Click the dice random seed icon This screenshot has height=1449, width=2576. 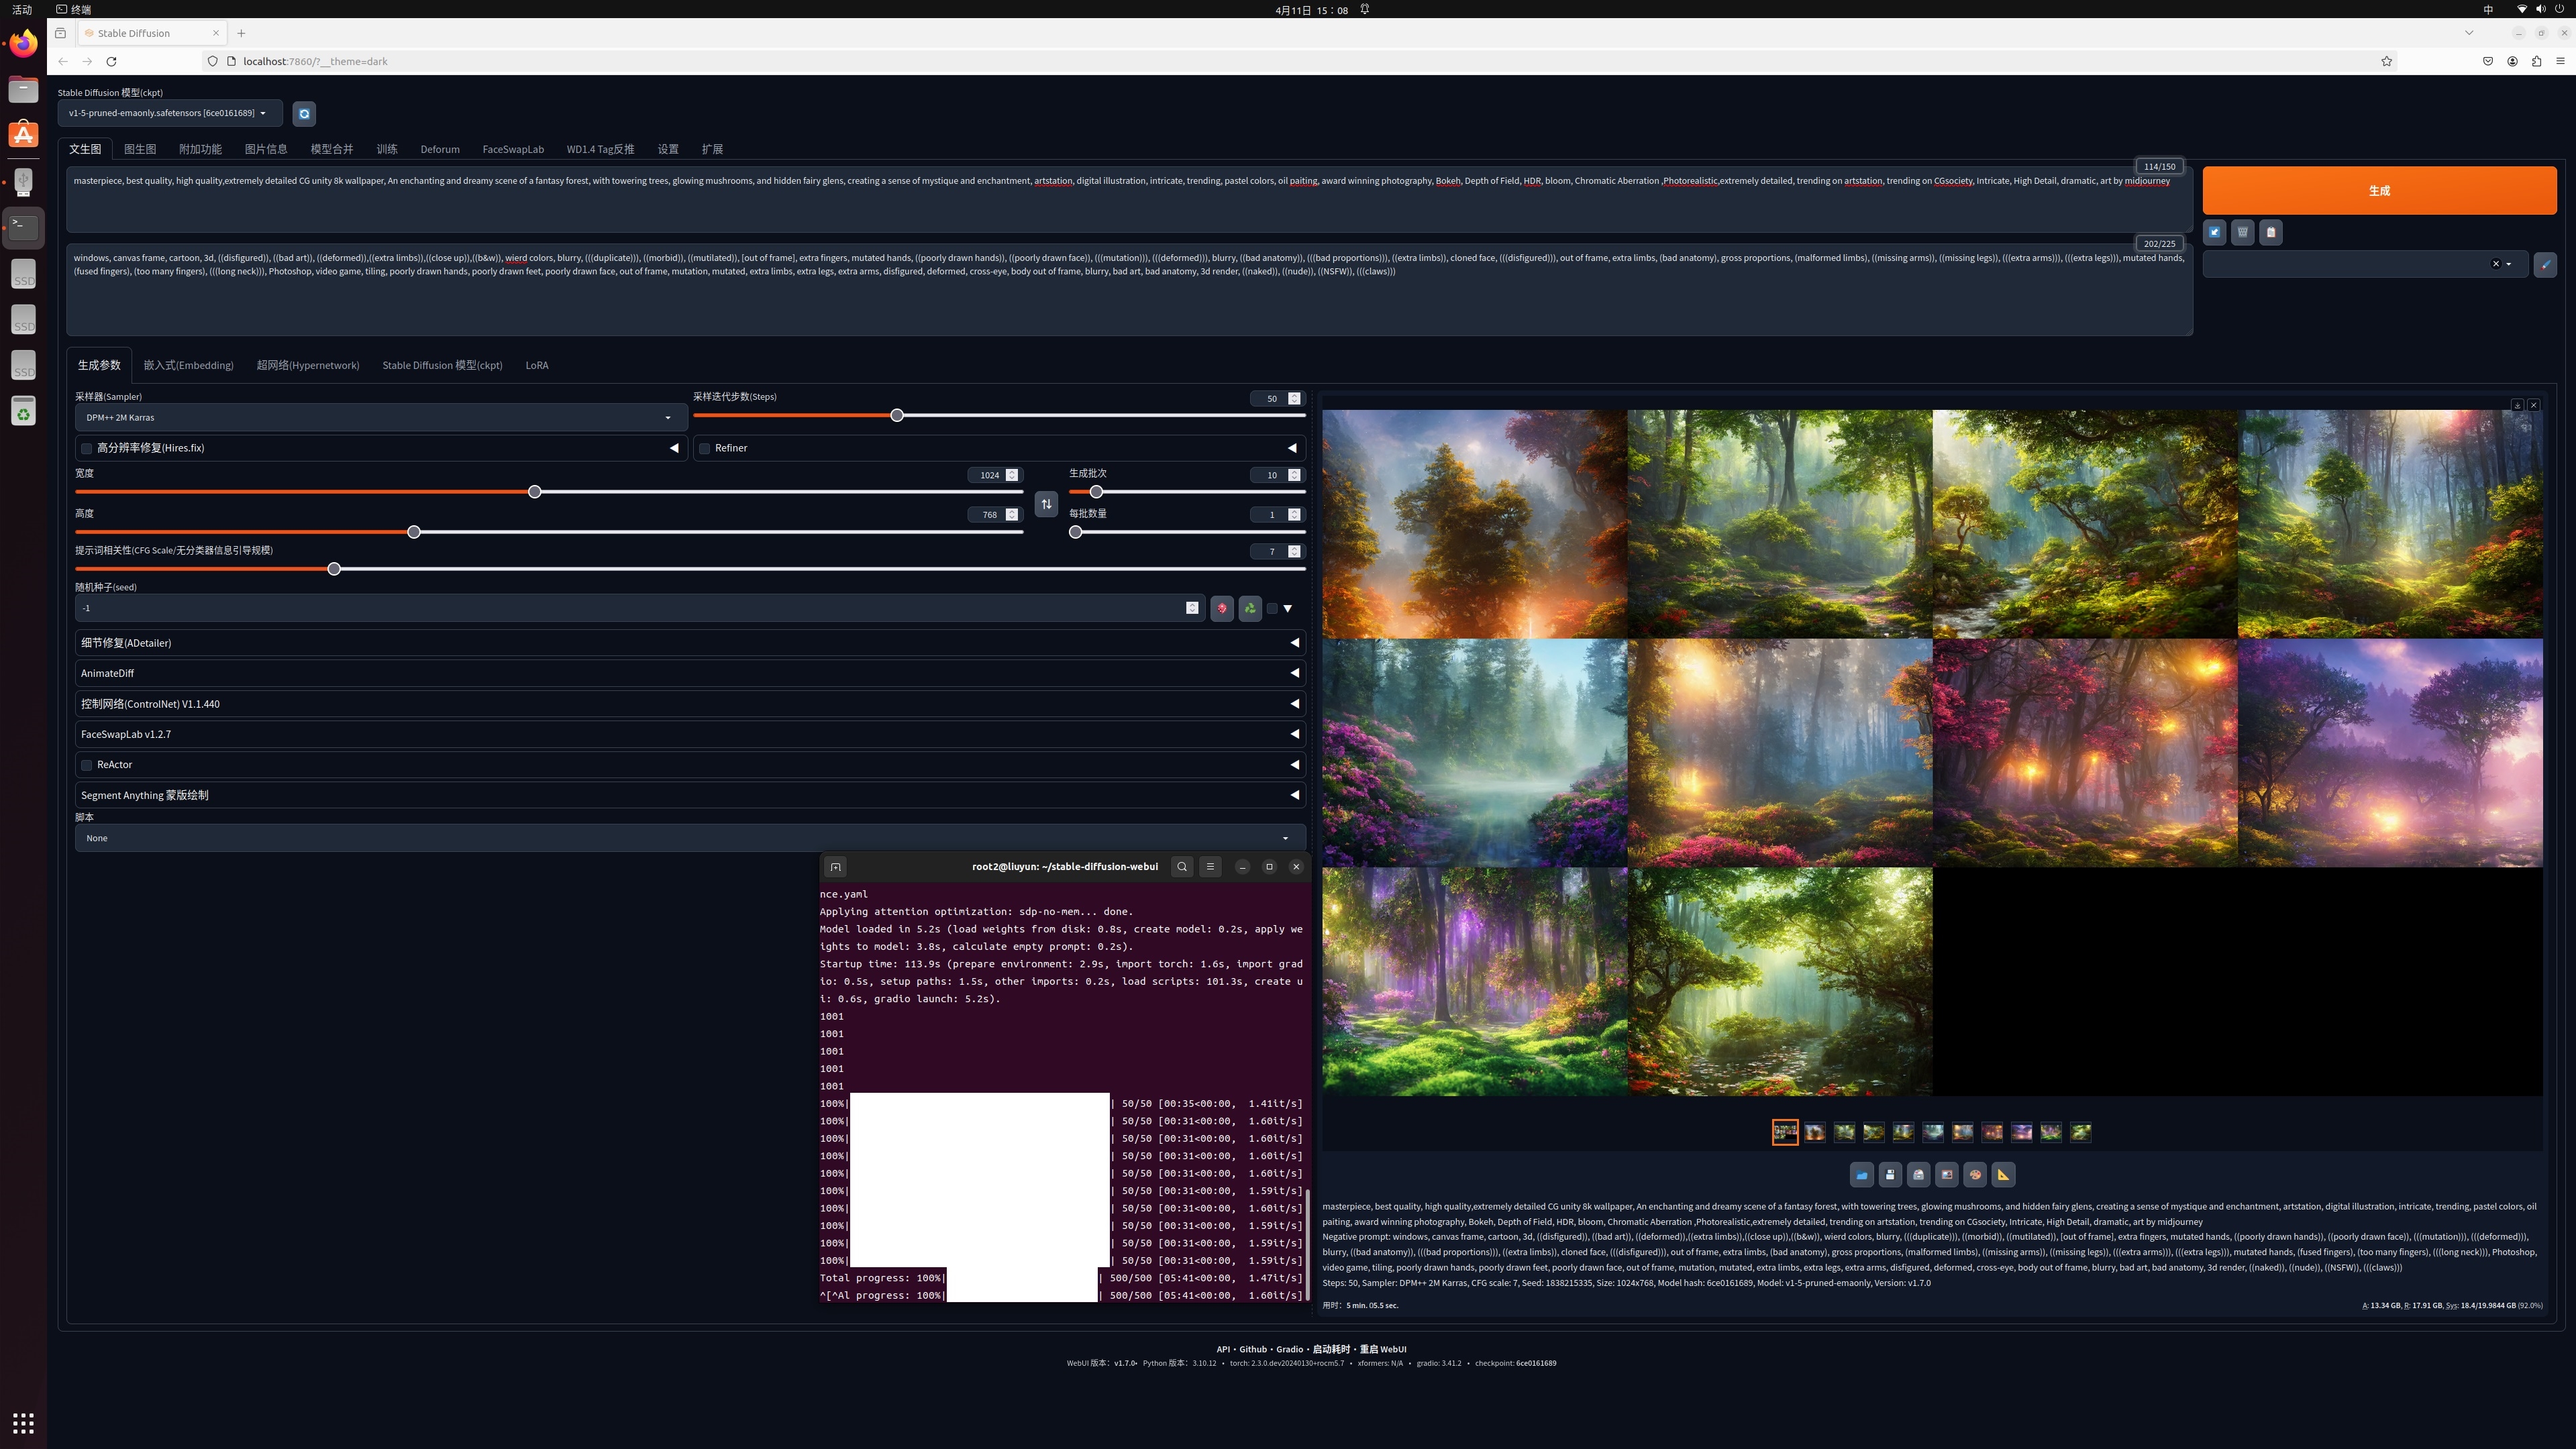[x=1222, y=608]
